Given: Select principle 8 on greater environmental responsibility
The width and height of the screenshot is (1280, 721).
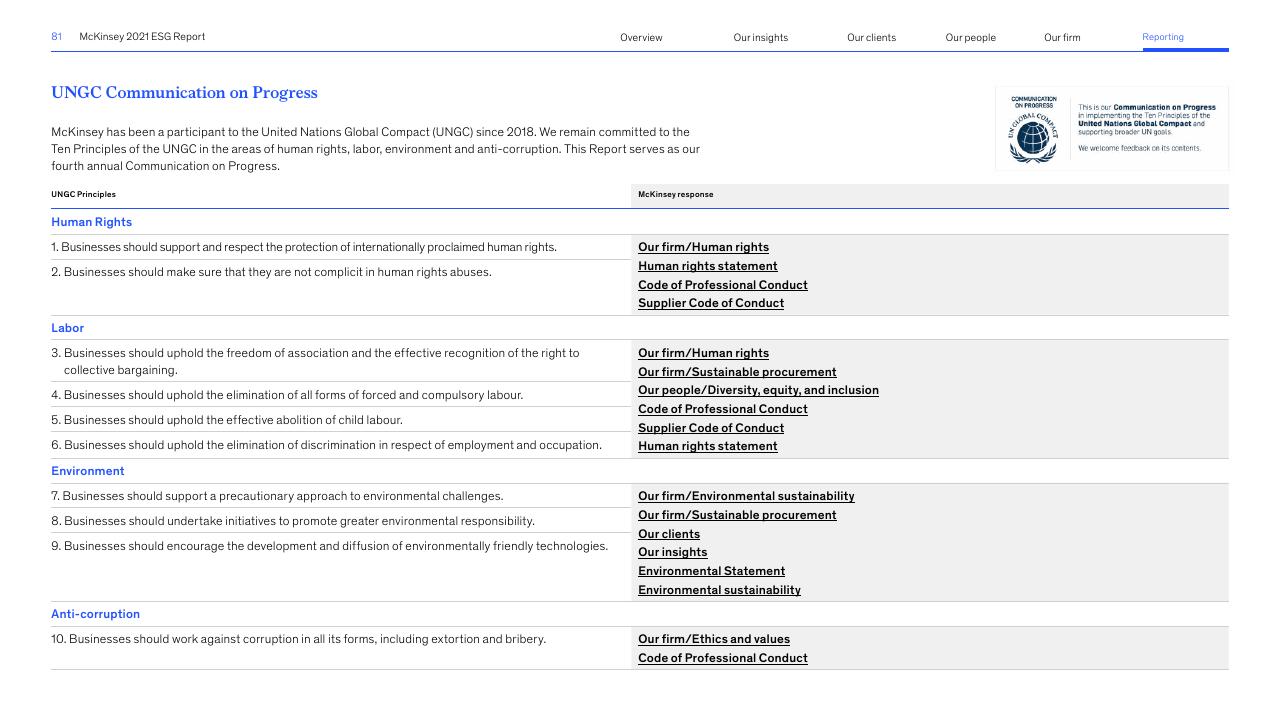Looking at the screenshot, I should coord(293,521).
